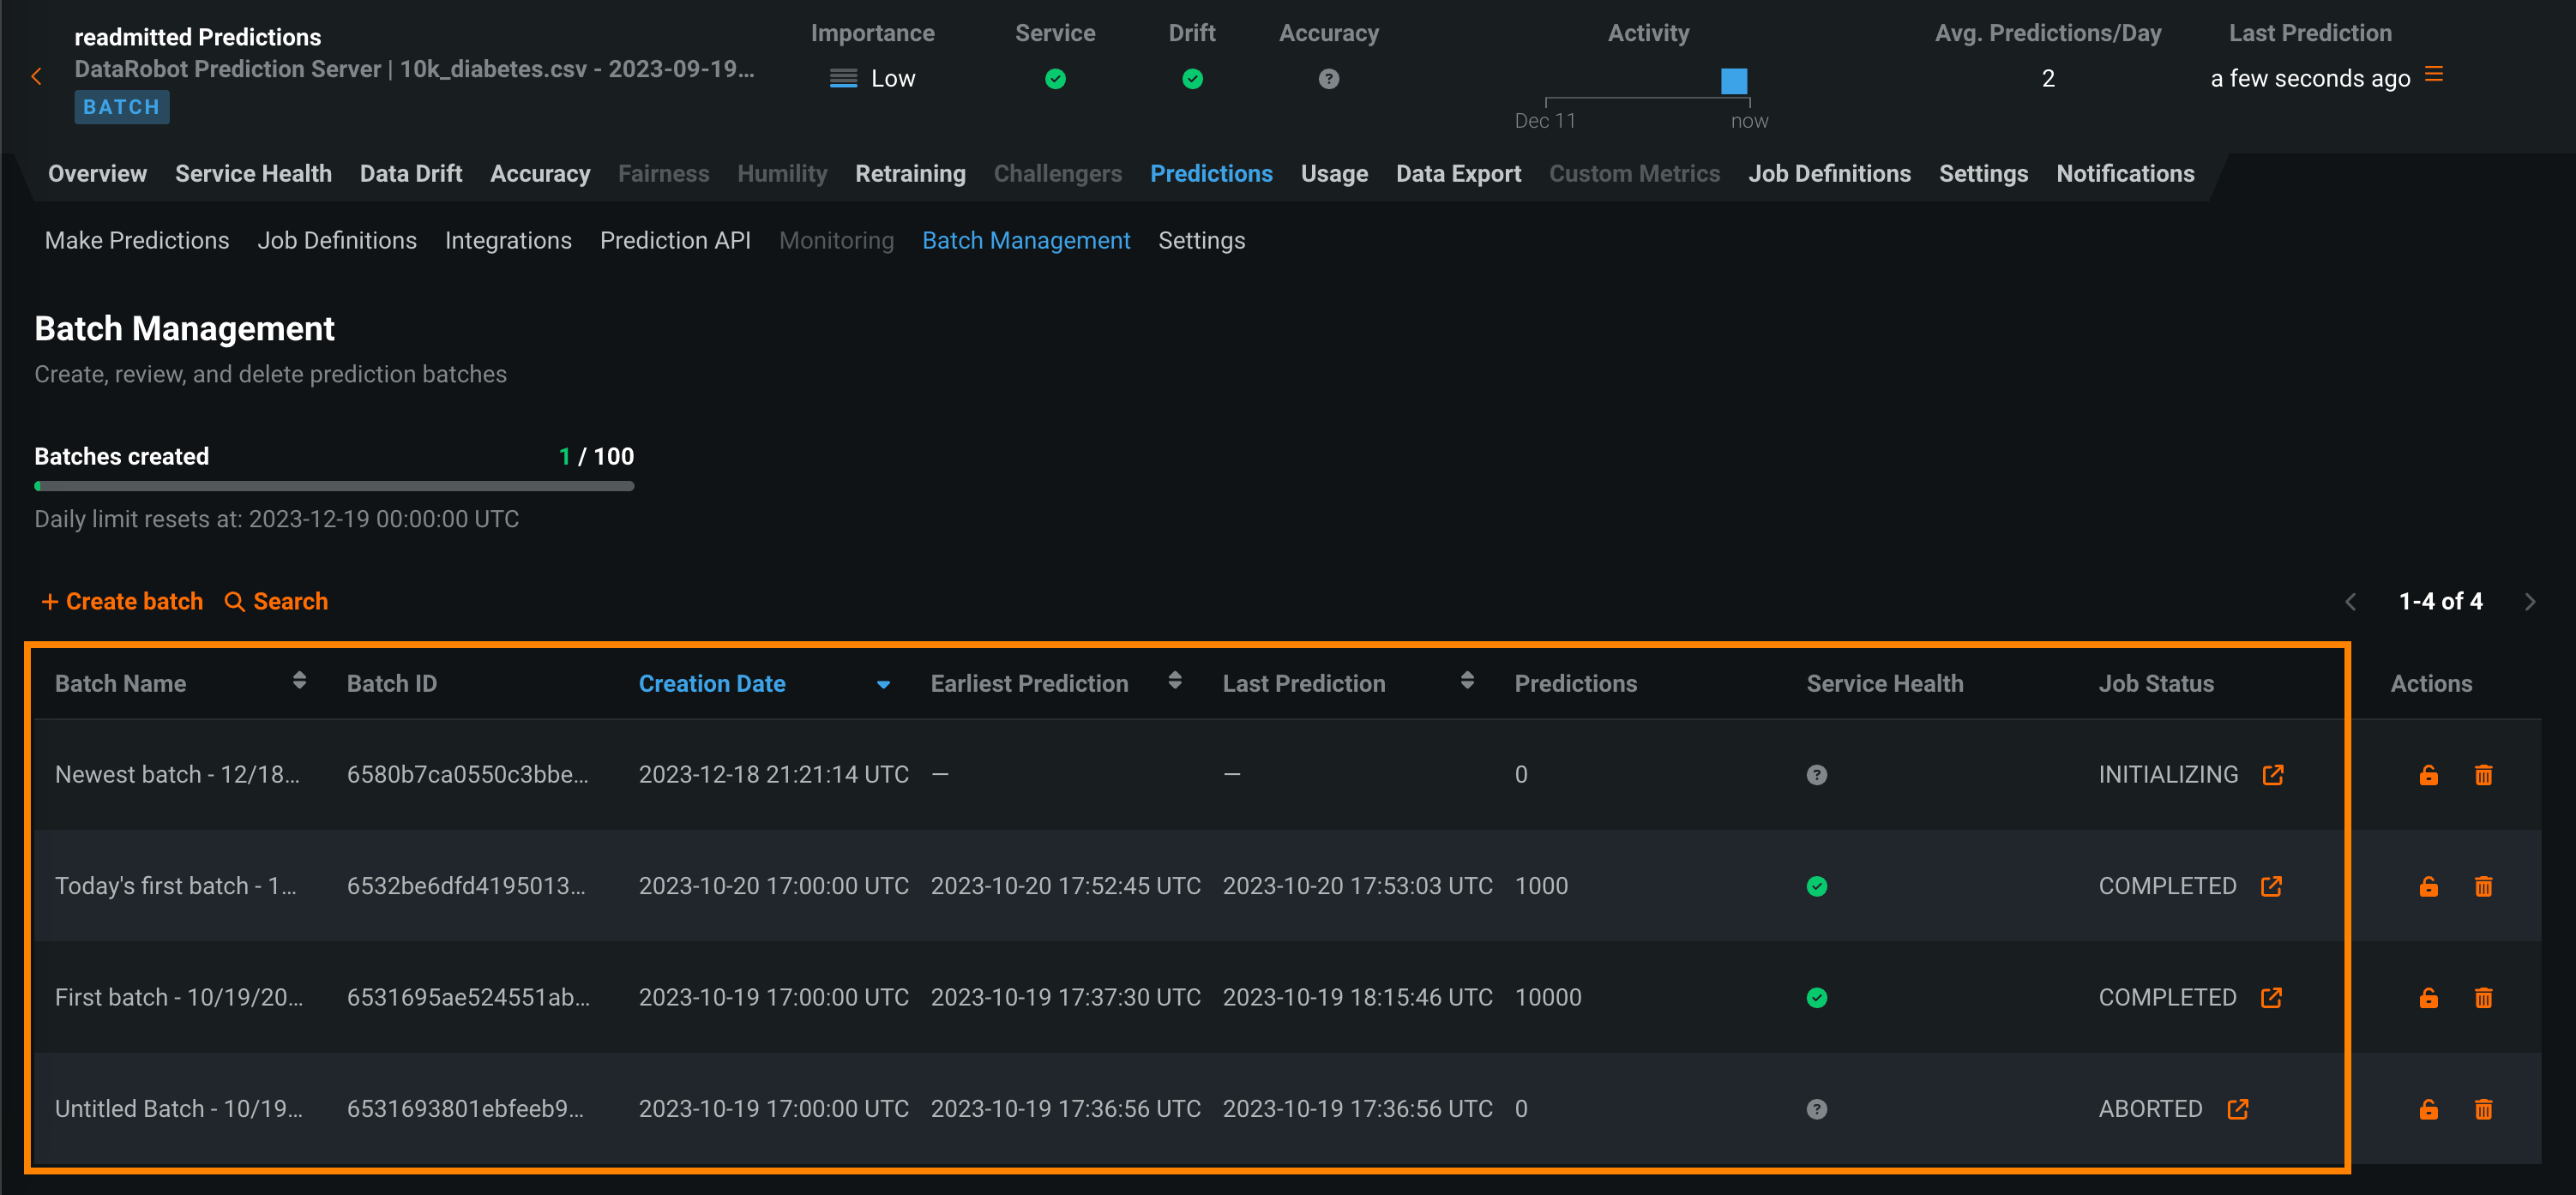Click the Search batches link
Image resolution: width=2576 pixels, height=1195 pixels.
pos(276,602)
